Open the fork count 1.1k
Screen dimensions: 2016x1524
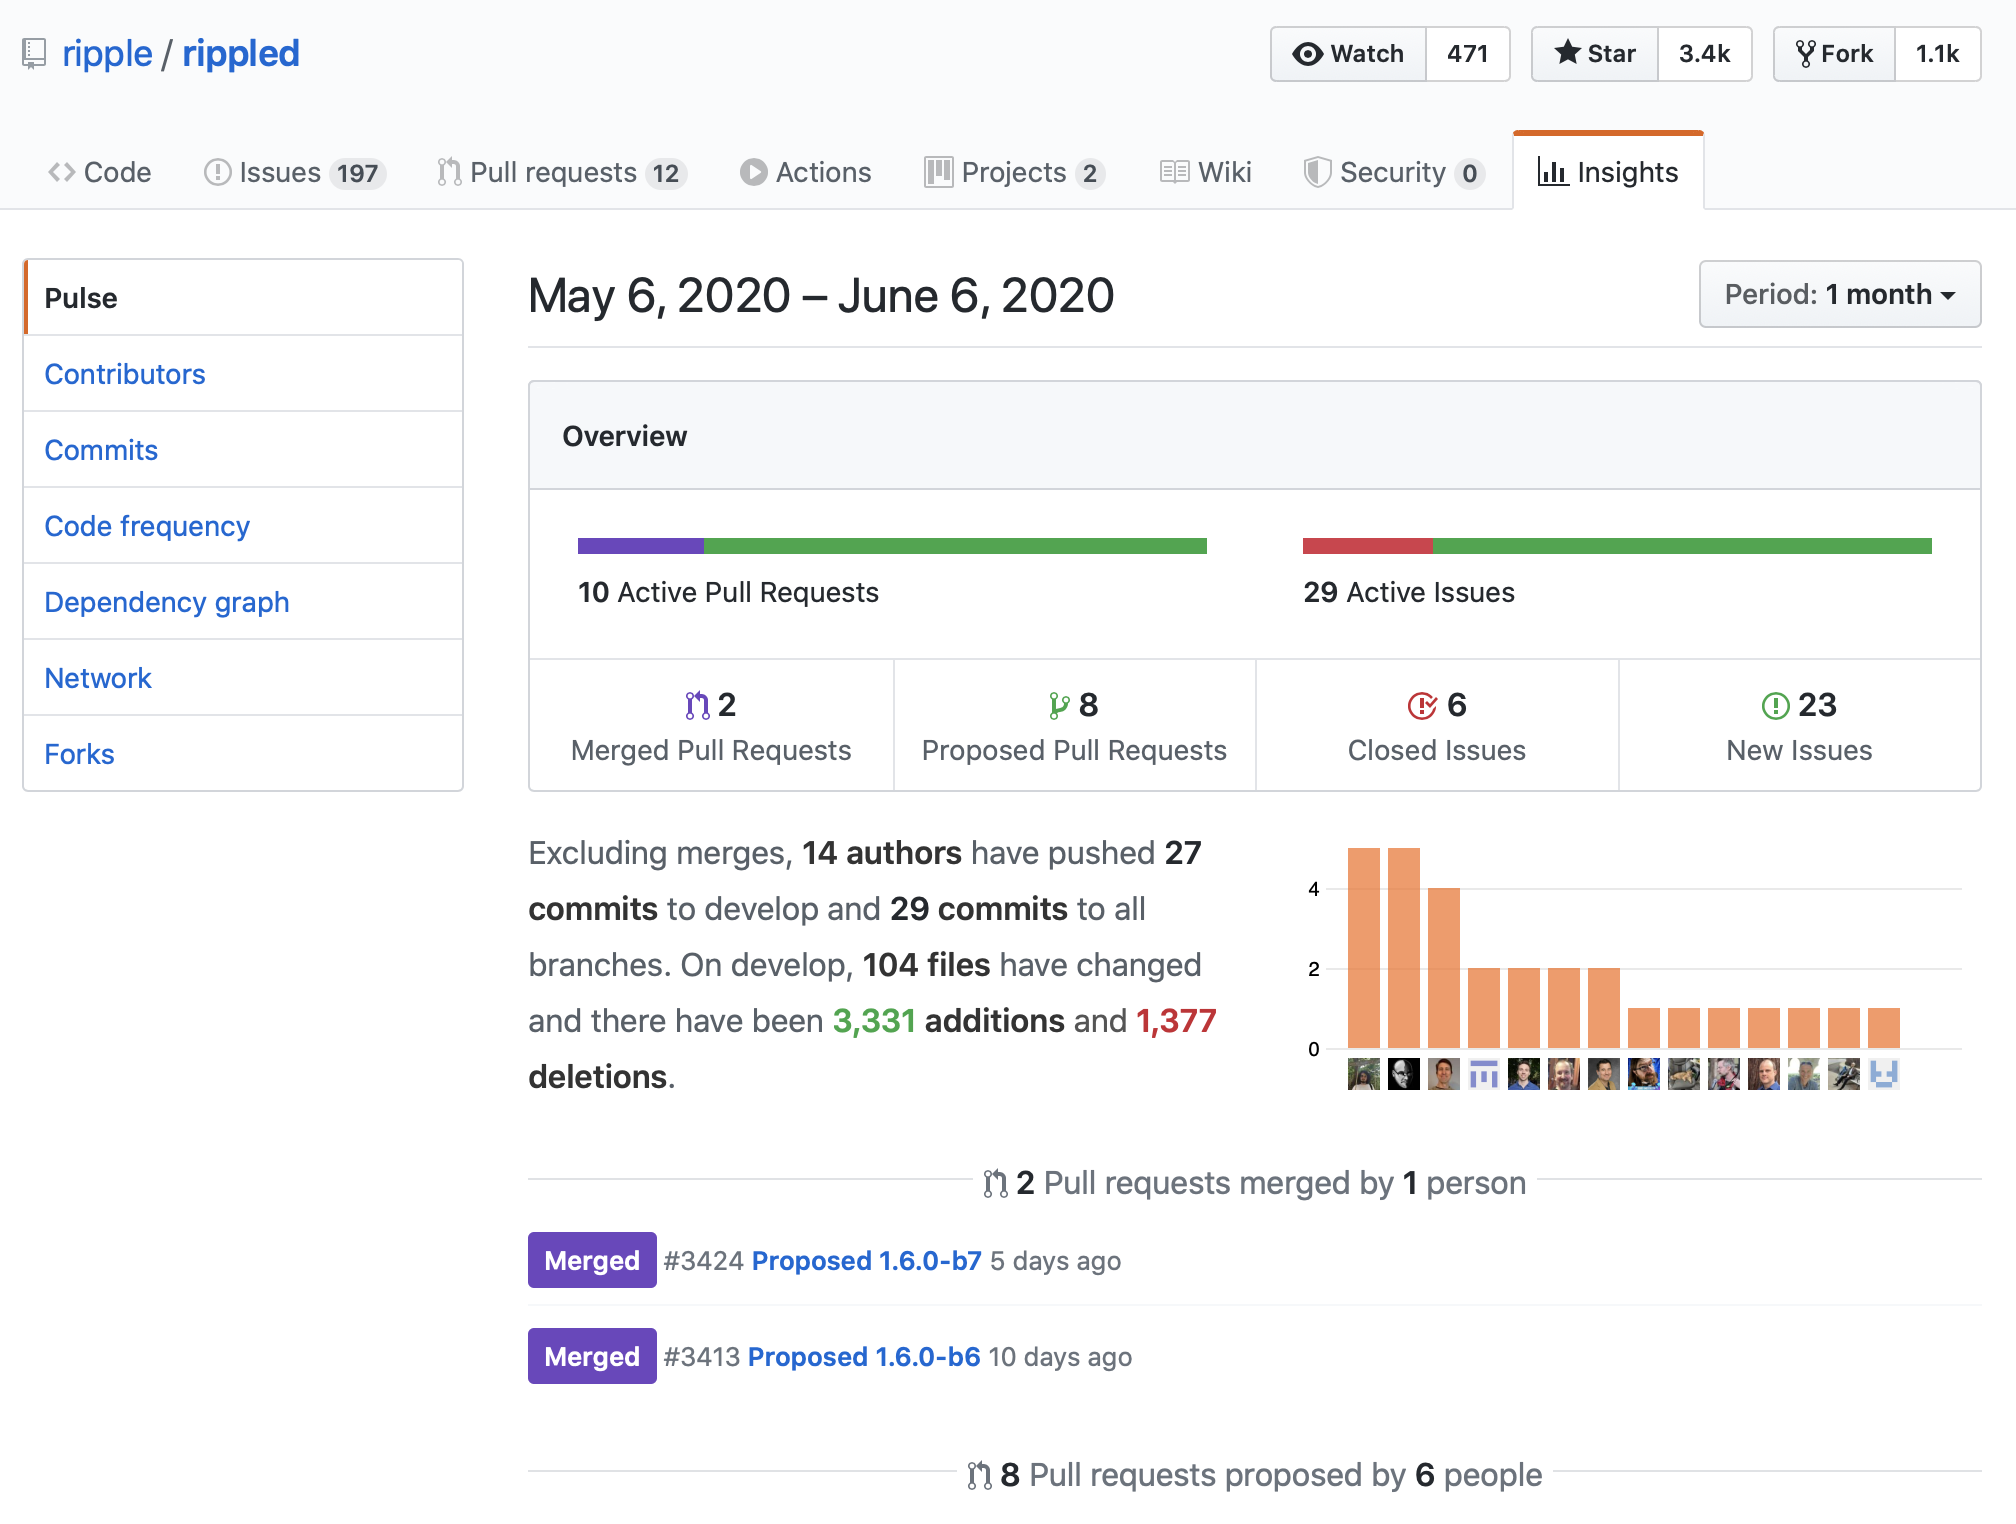[1938, 54]
